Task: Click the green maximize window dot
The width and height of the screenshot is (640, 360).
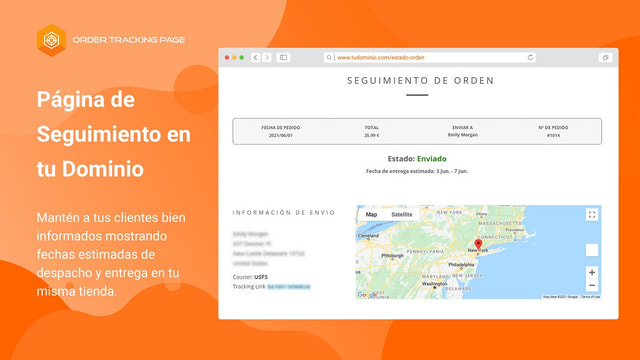Action: (242, 58)
